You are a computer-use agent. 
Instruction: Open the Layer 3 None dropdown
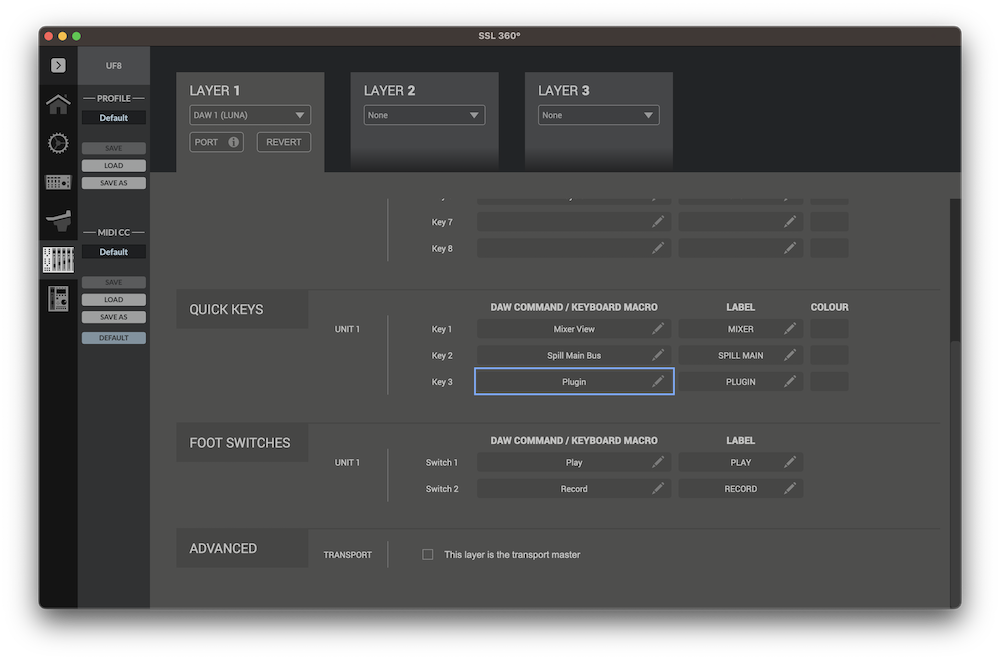(598, 115)
